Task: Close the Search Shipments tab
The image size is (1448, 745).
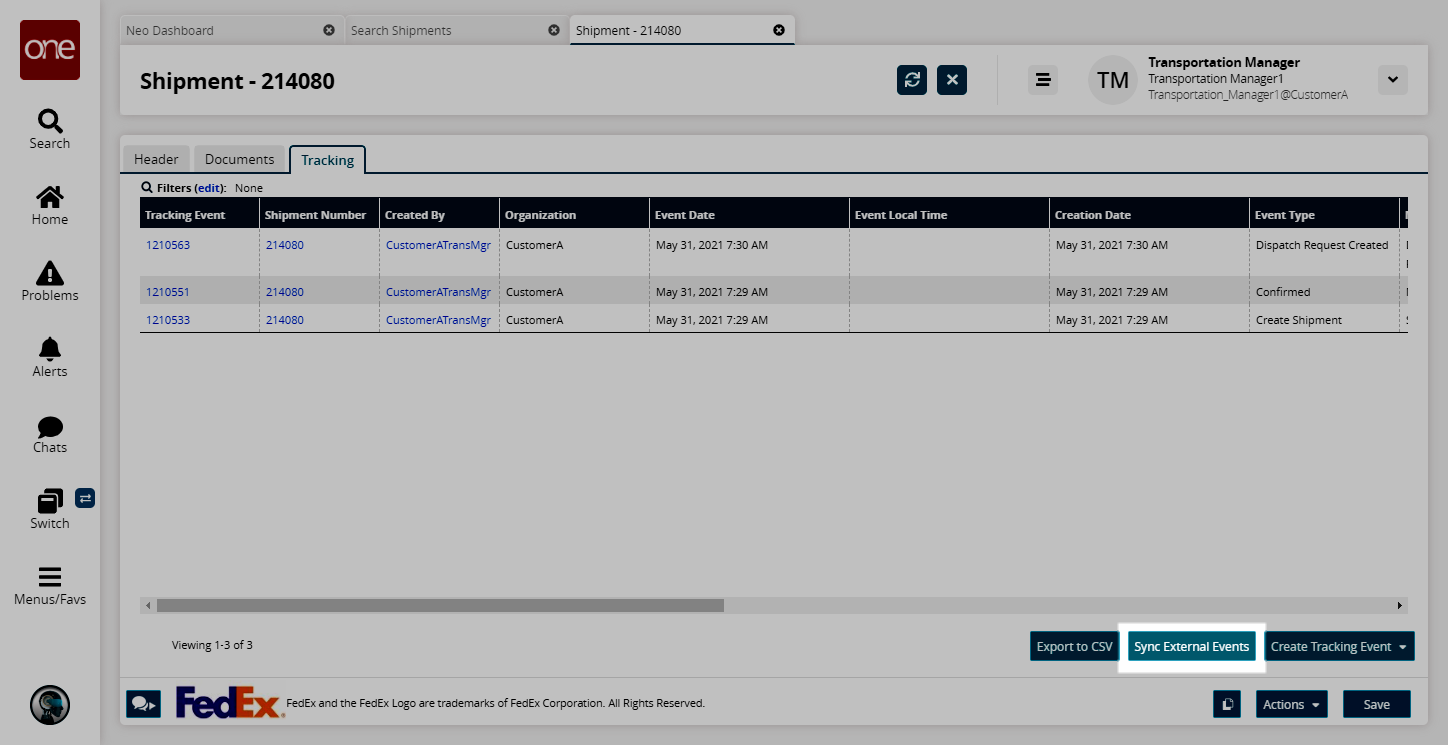Action: 554,30
